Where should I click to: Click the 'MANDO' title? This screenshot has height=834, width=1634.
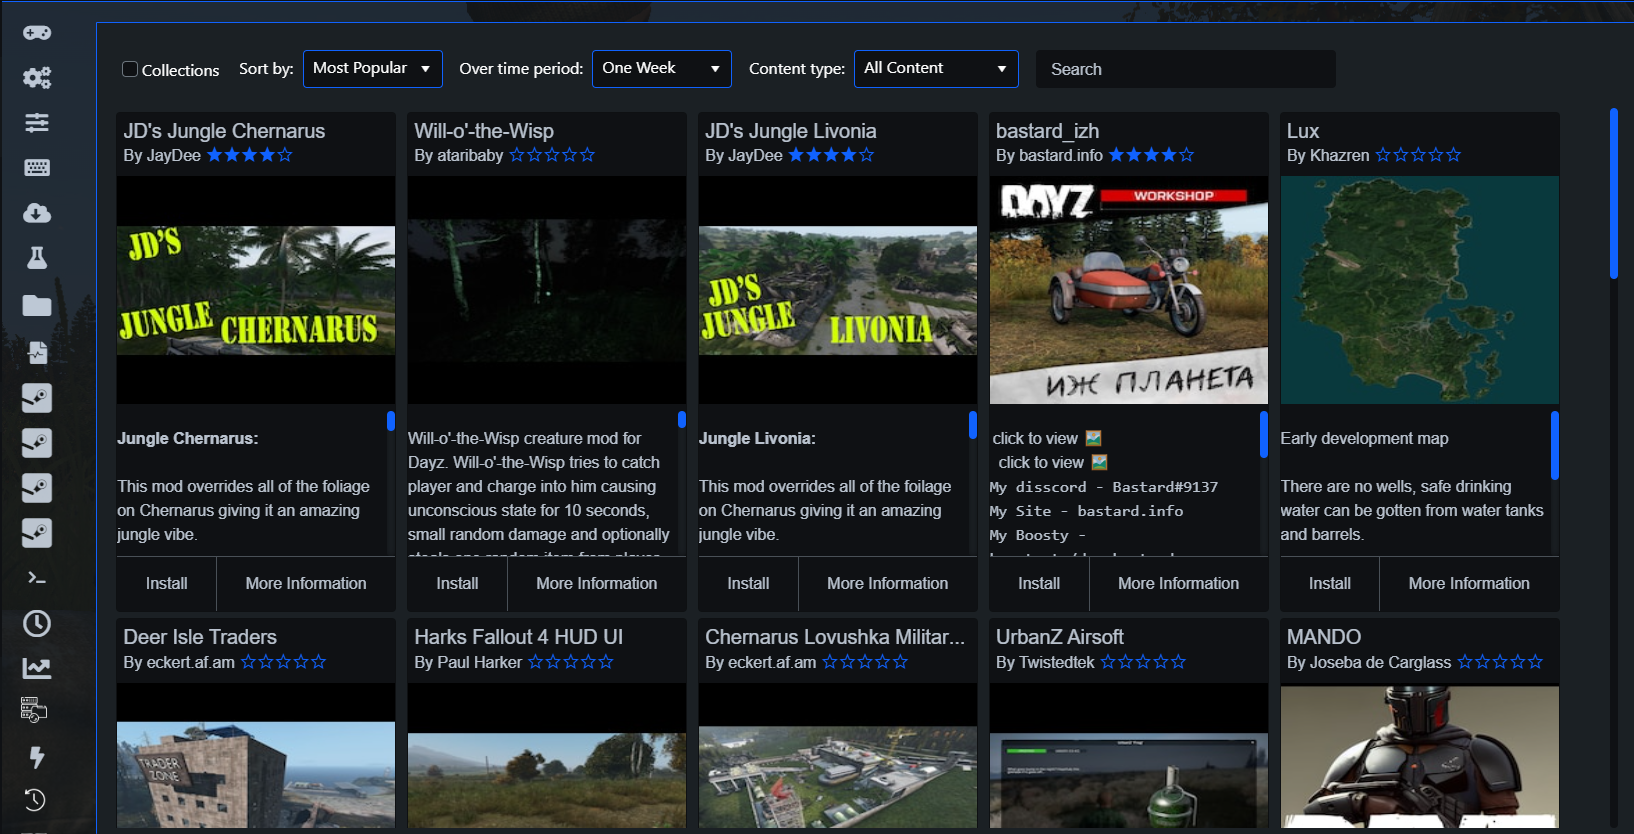point(1324,637)
